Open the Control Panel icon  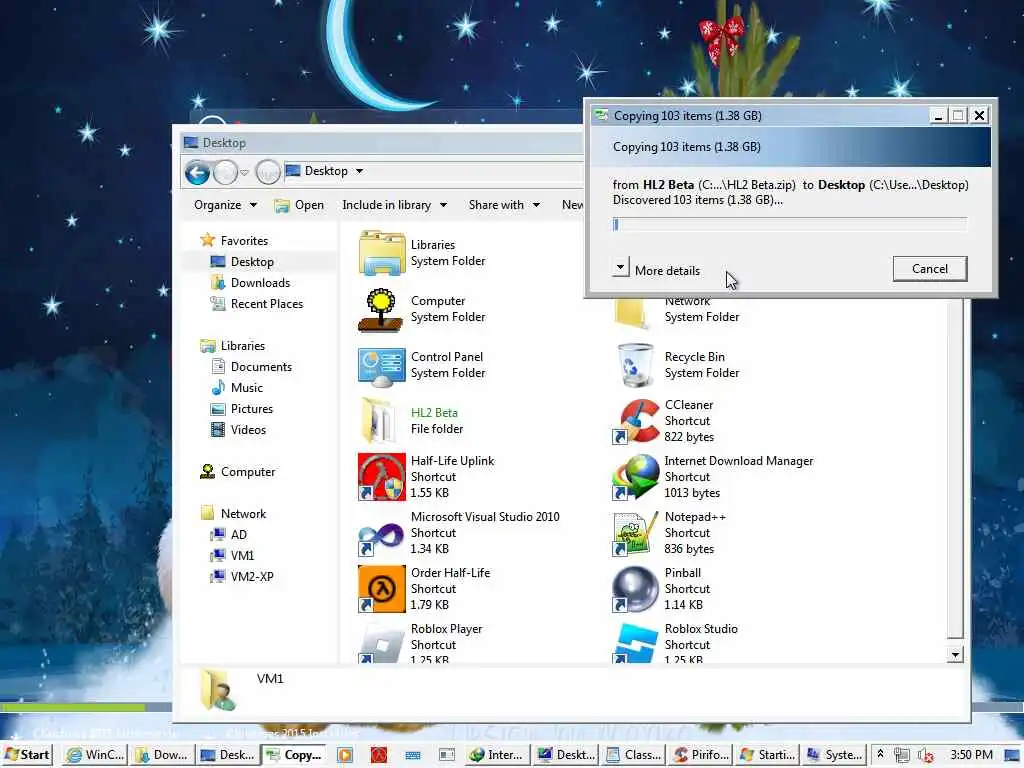(381, 366)
